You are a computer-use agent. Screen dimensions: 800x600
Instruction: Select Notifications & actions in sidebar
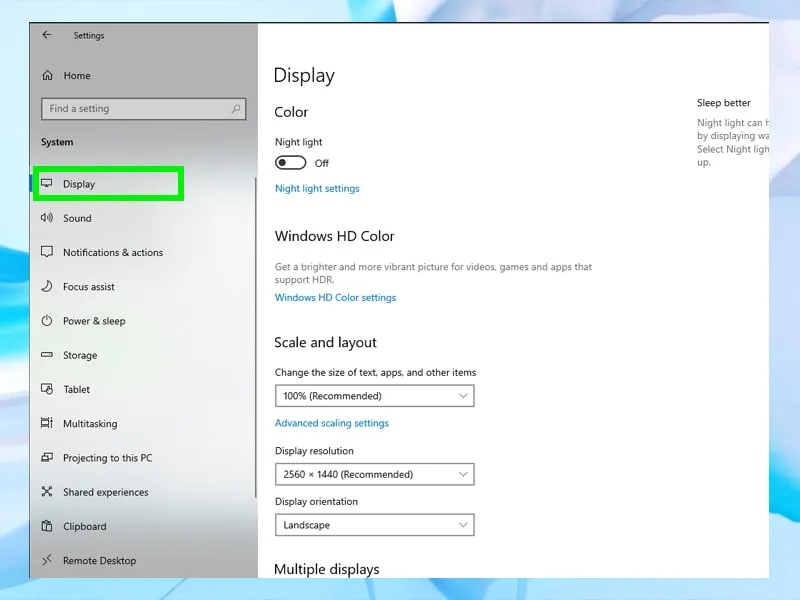point(112,253)
